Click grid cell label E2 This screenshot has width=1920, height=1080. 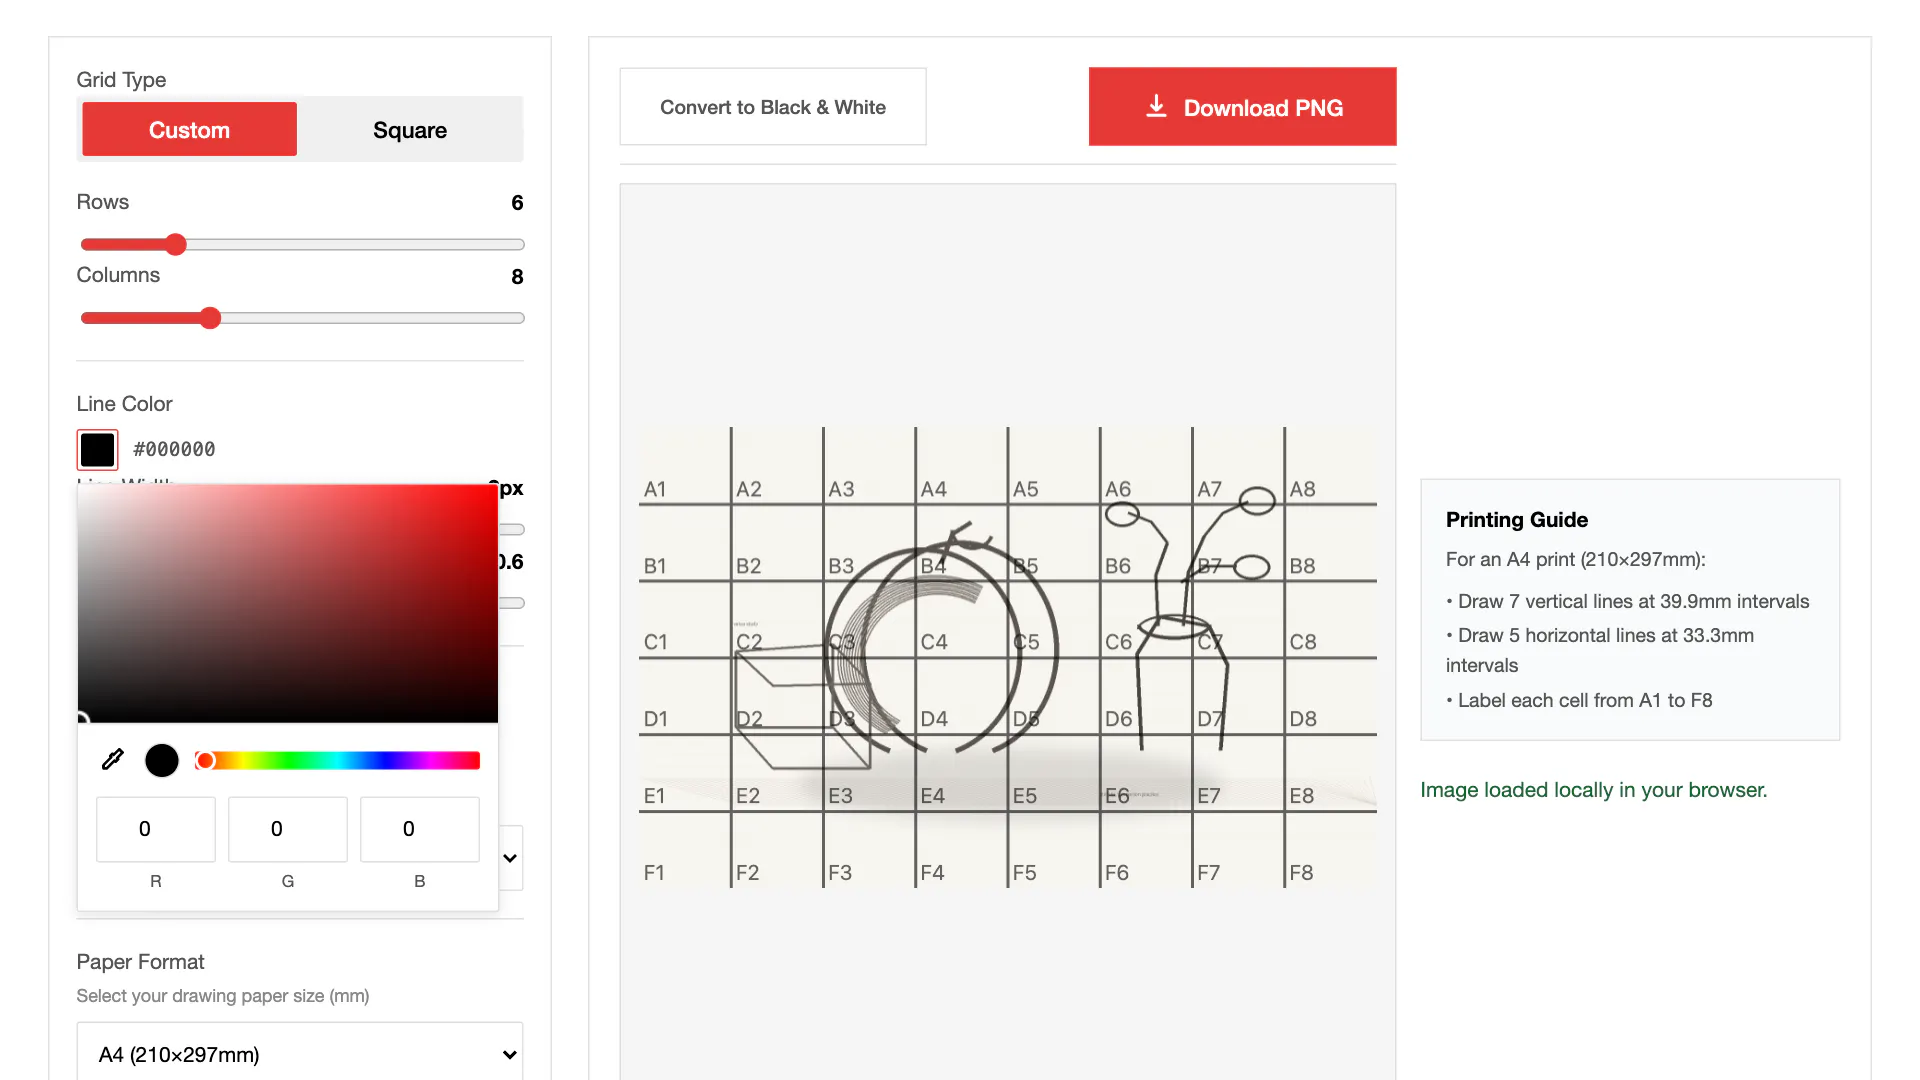[748, 796]
